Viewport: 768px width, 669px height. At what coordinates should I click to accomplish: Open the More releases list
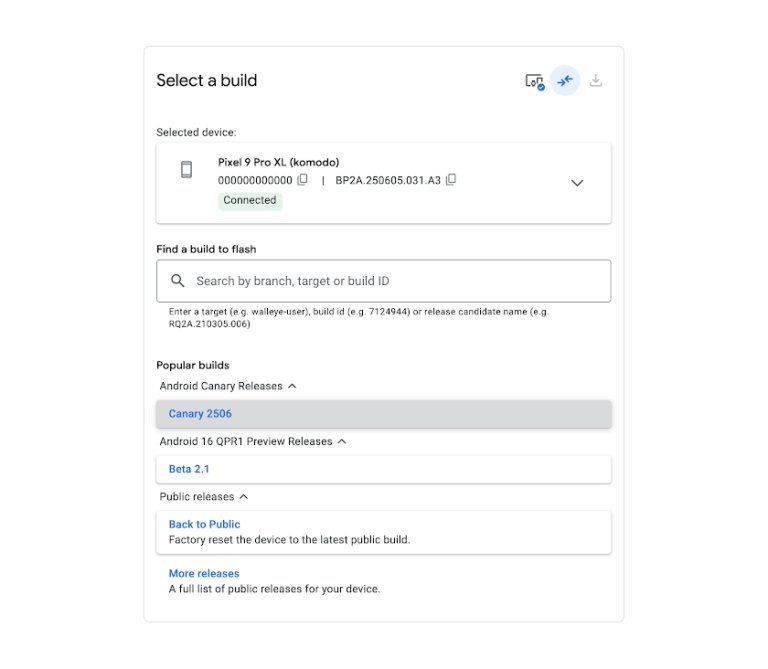(x=204, y=574)
